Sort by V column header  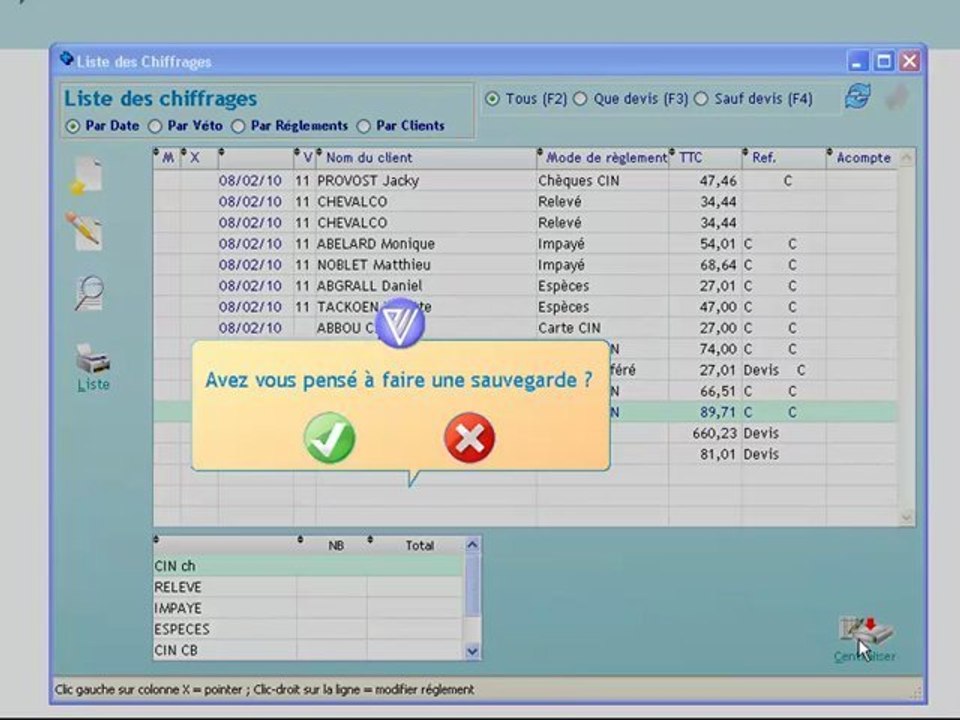(305, 158)
